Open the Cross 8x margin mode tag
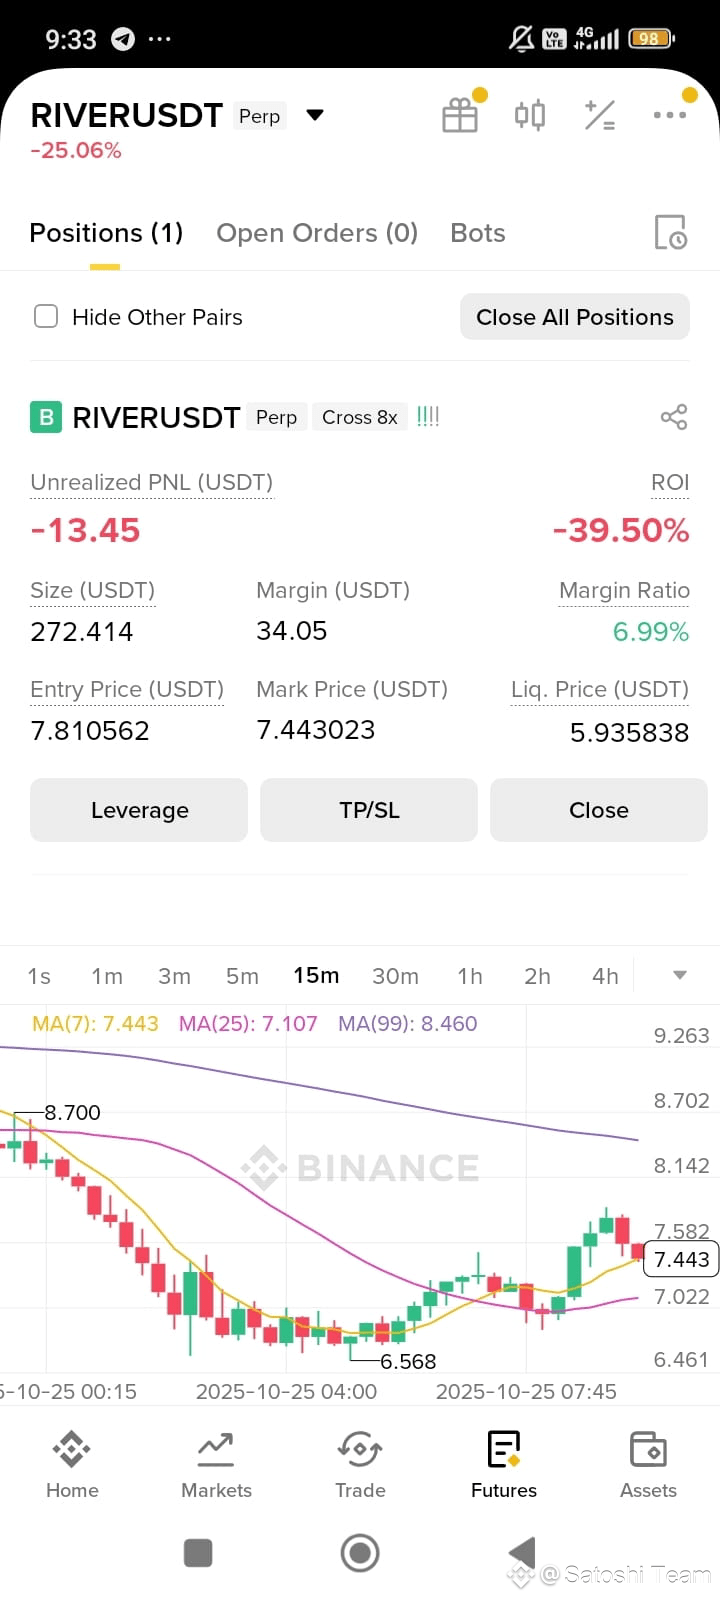This screenshot has width=720, height=1600. click(x=360, y=417)
